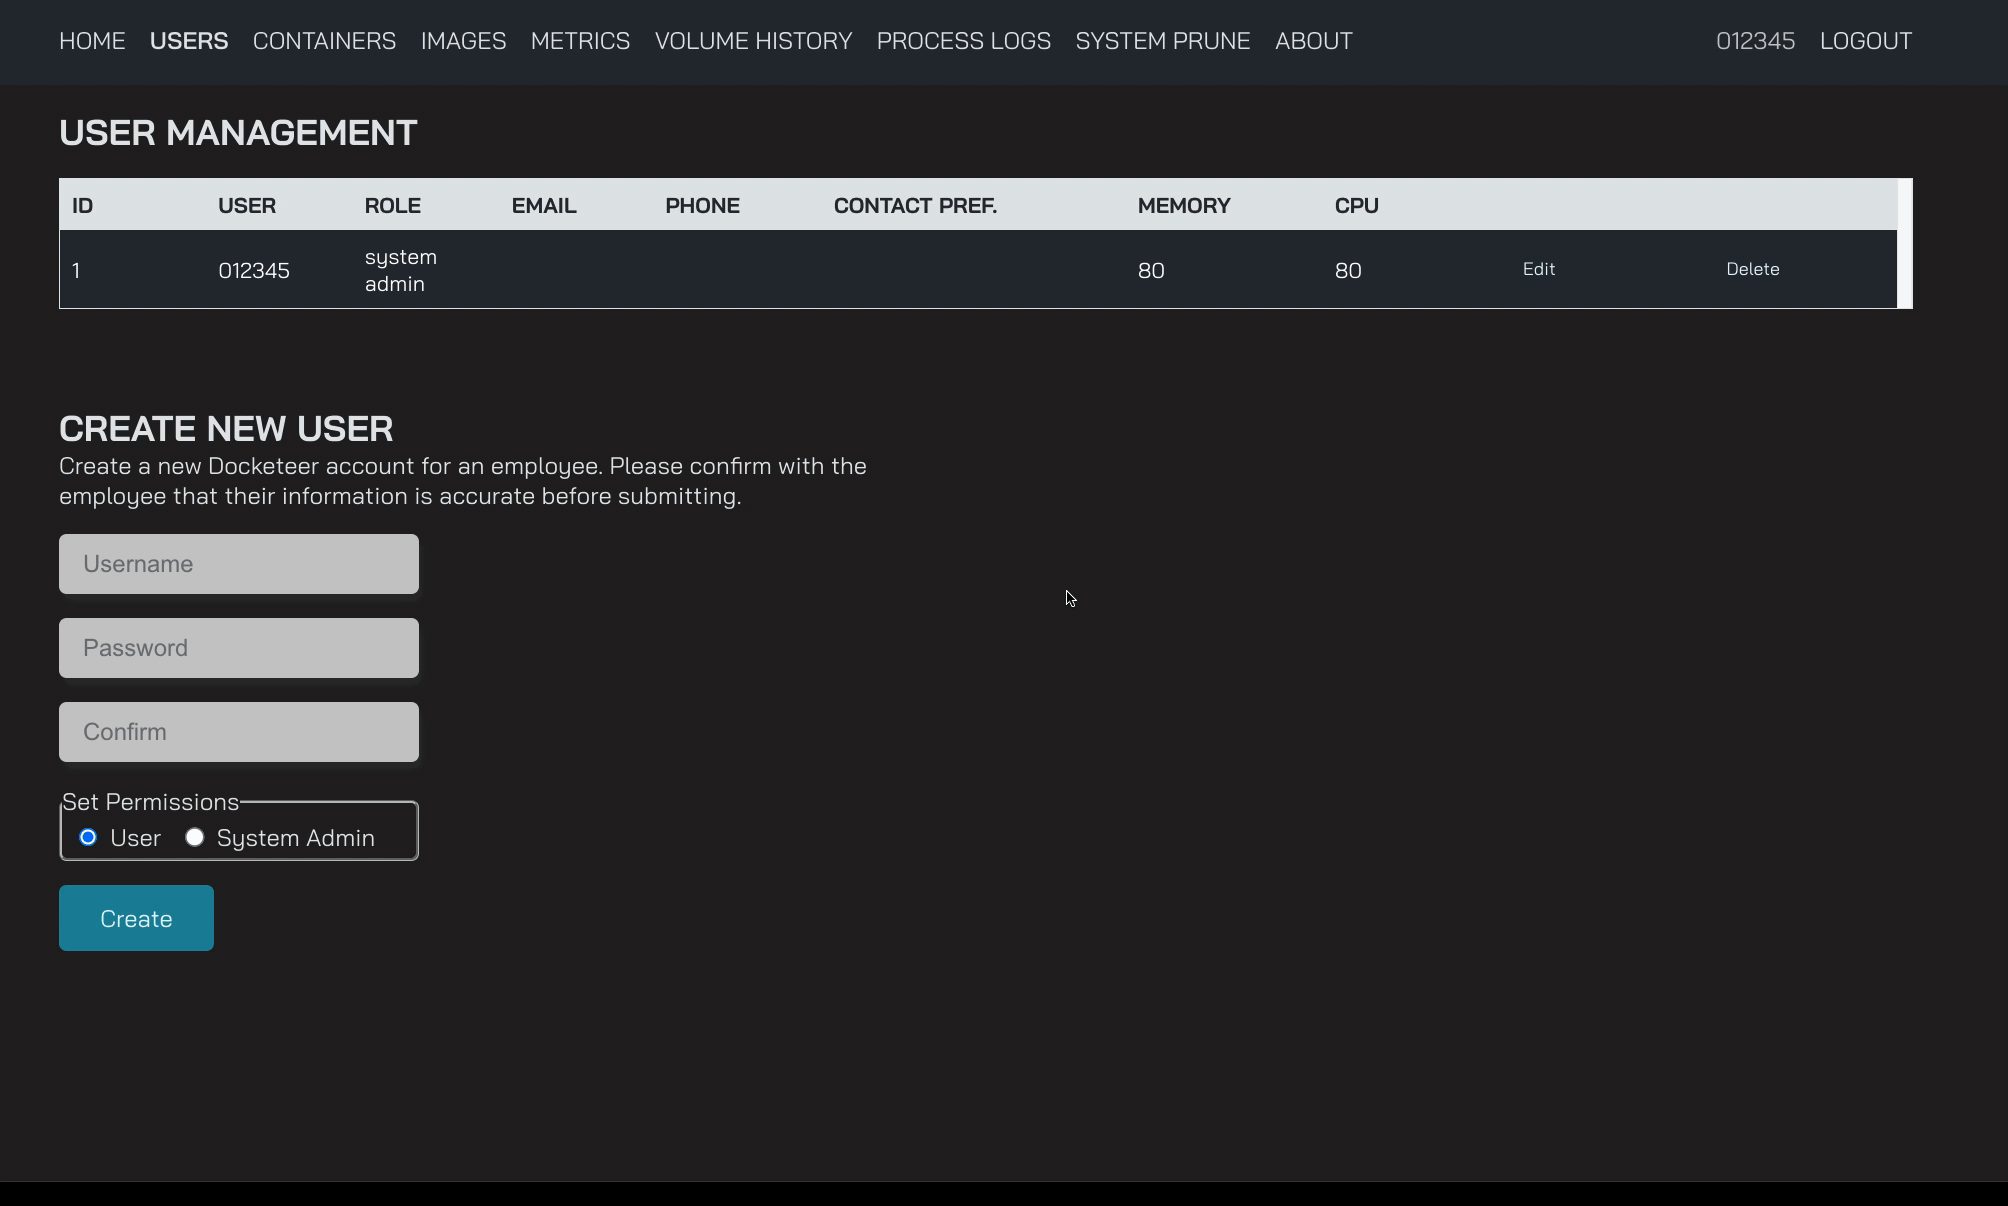Screen dimensions: 2008x1206
Task: Select the User radio button permission
Action: coord(87,837)
